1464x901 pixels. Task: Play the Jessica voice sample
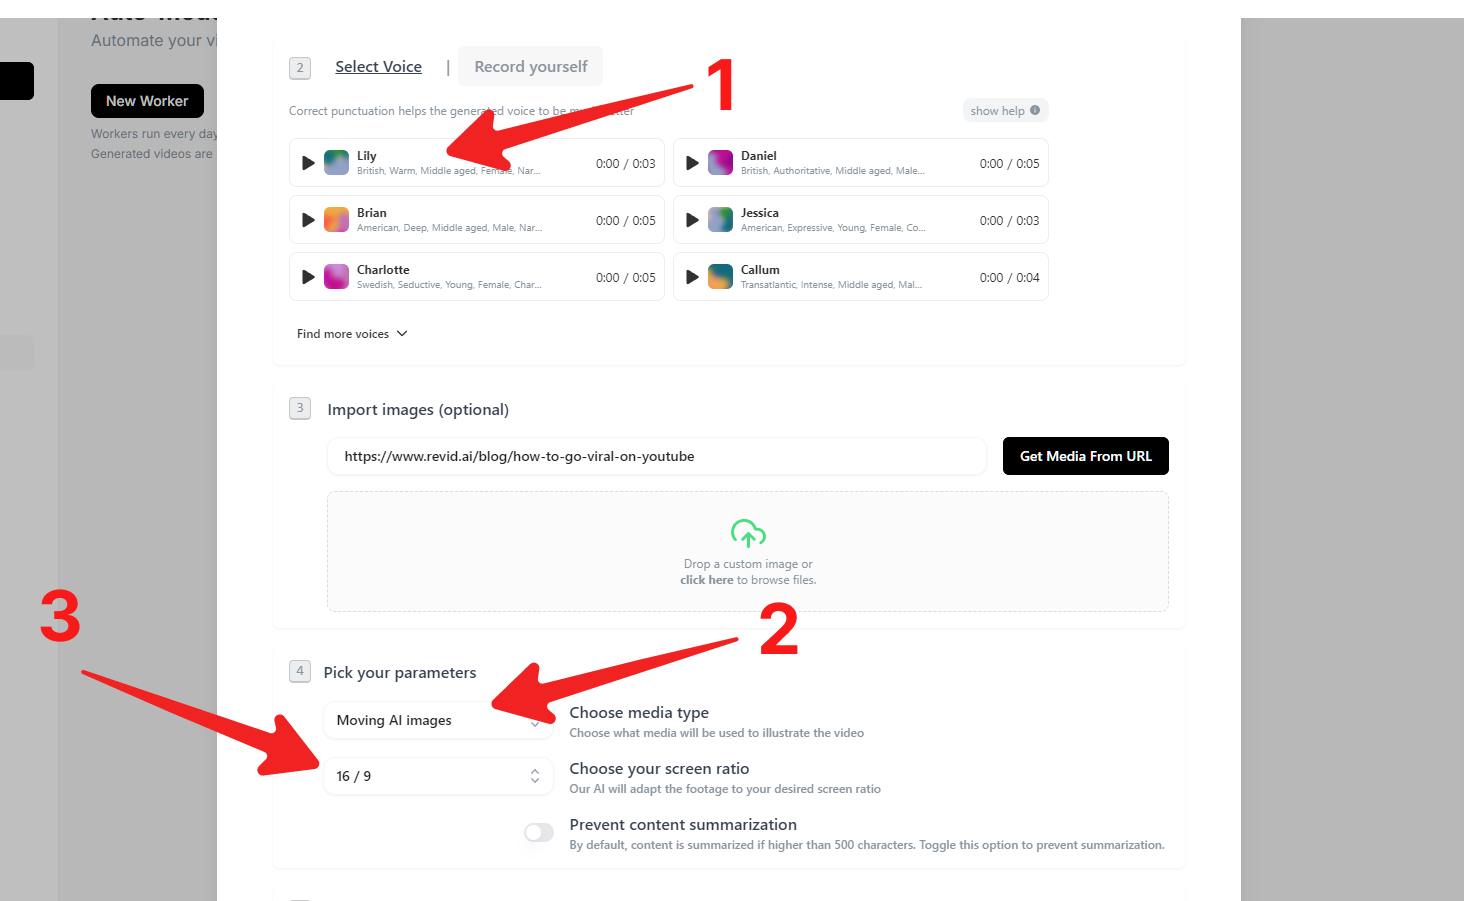(x=692, y=220)
